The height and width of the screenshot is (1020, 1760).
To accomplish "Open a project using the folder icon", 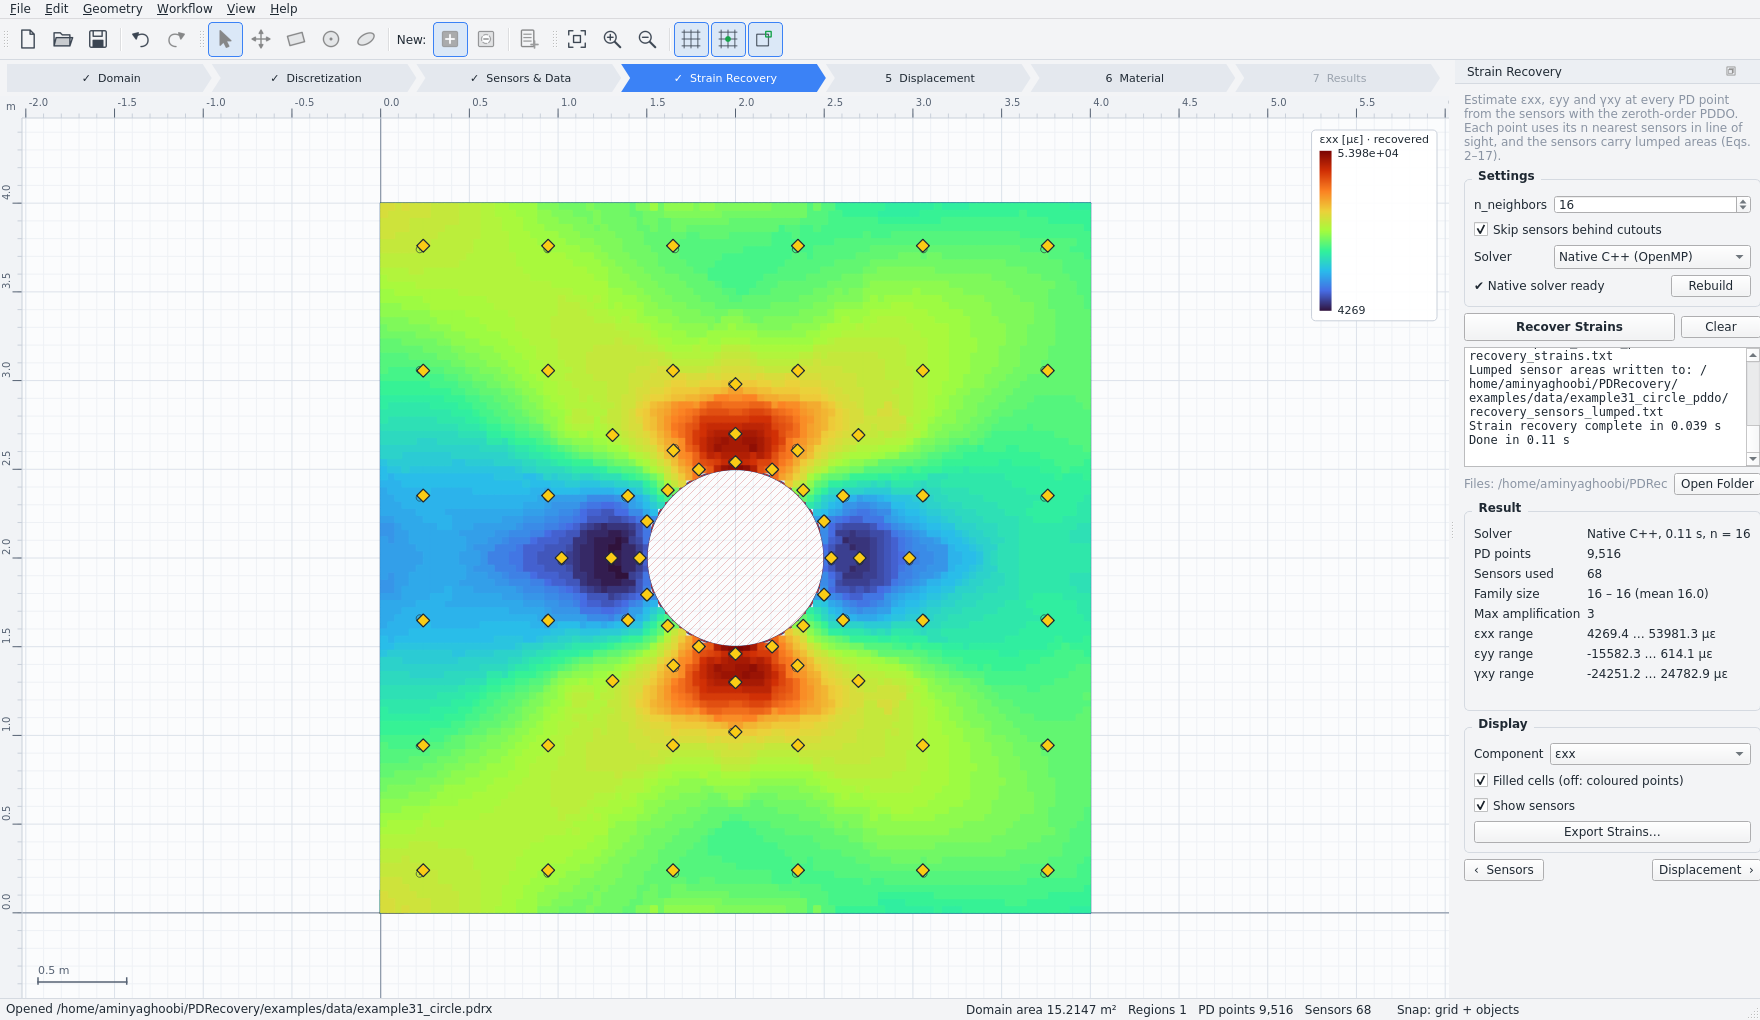I will click(63, 39).
